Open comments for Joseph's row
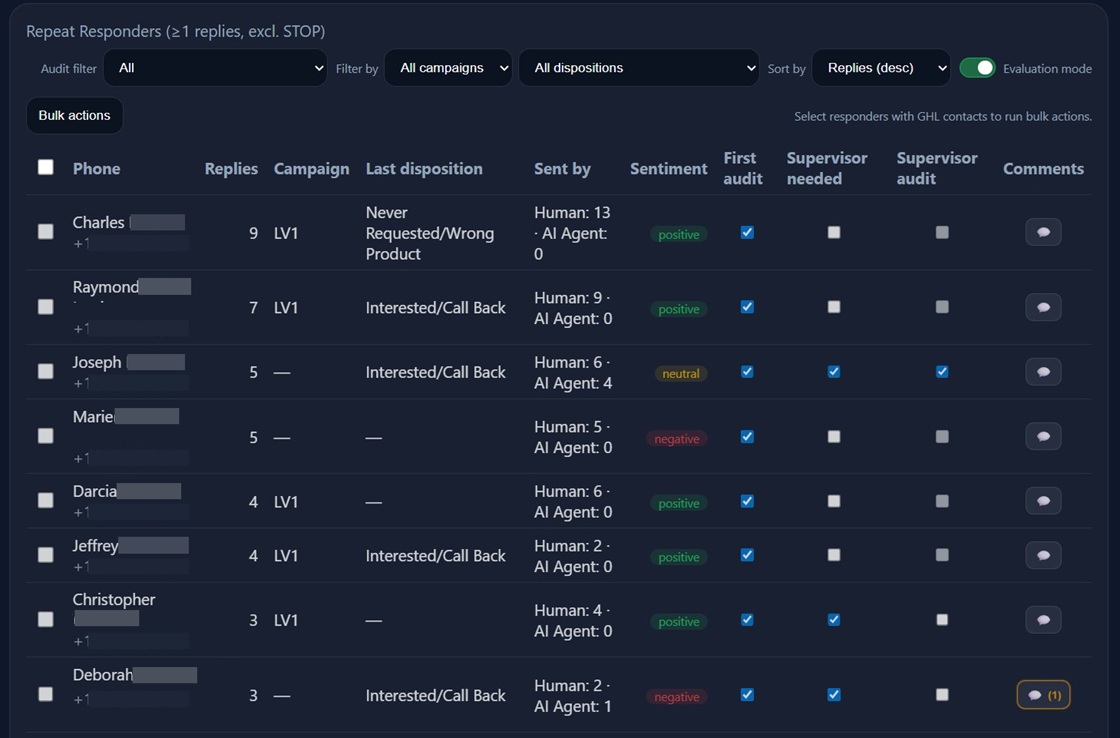Viewport: 1120px width, 738px height. pyautogui.click(x=1043, y=371)
